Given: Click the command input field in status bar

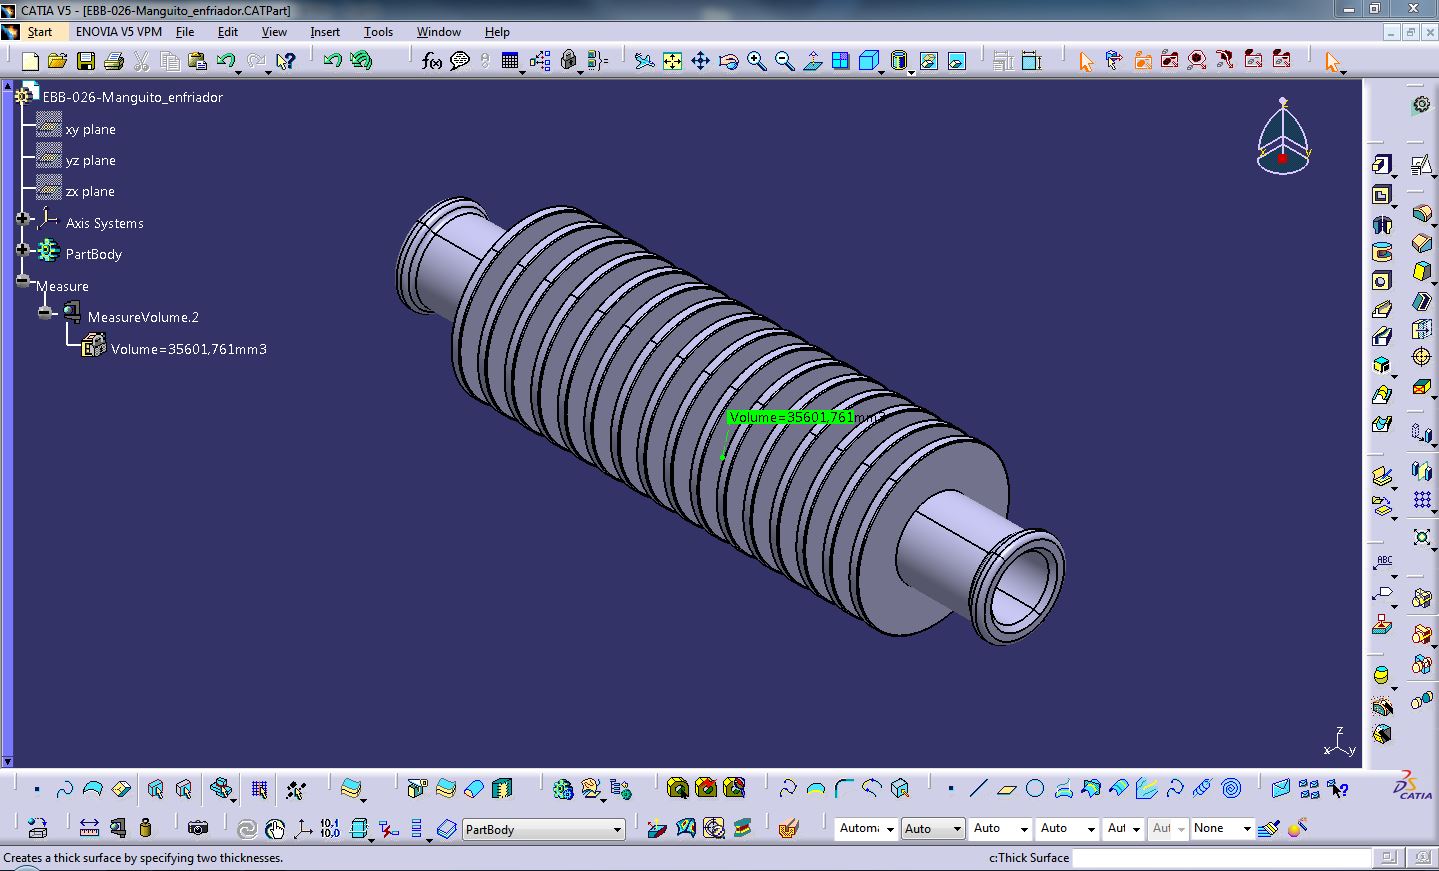Looking at the screenshot, I should pyautogui.click(x=1220, y=858).
